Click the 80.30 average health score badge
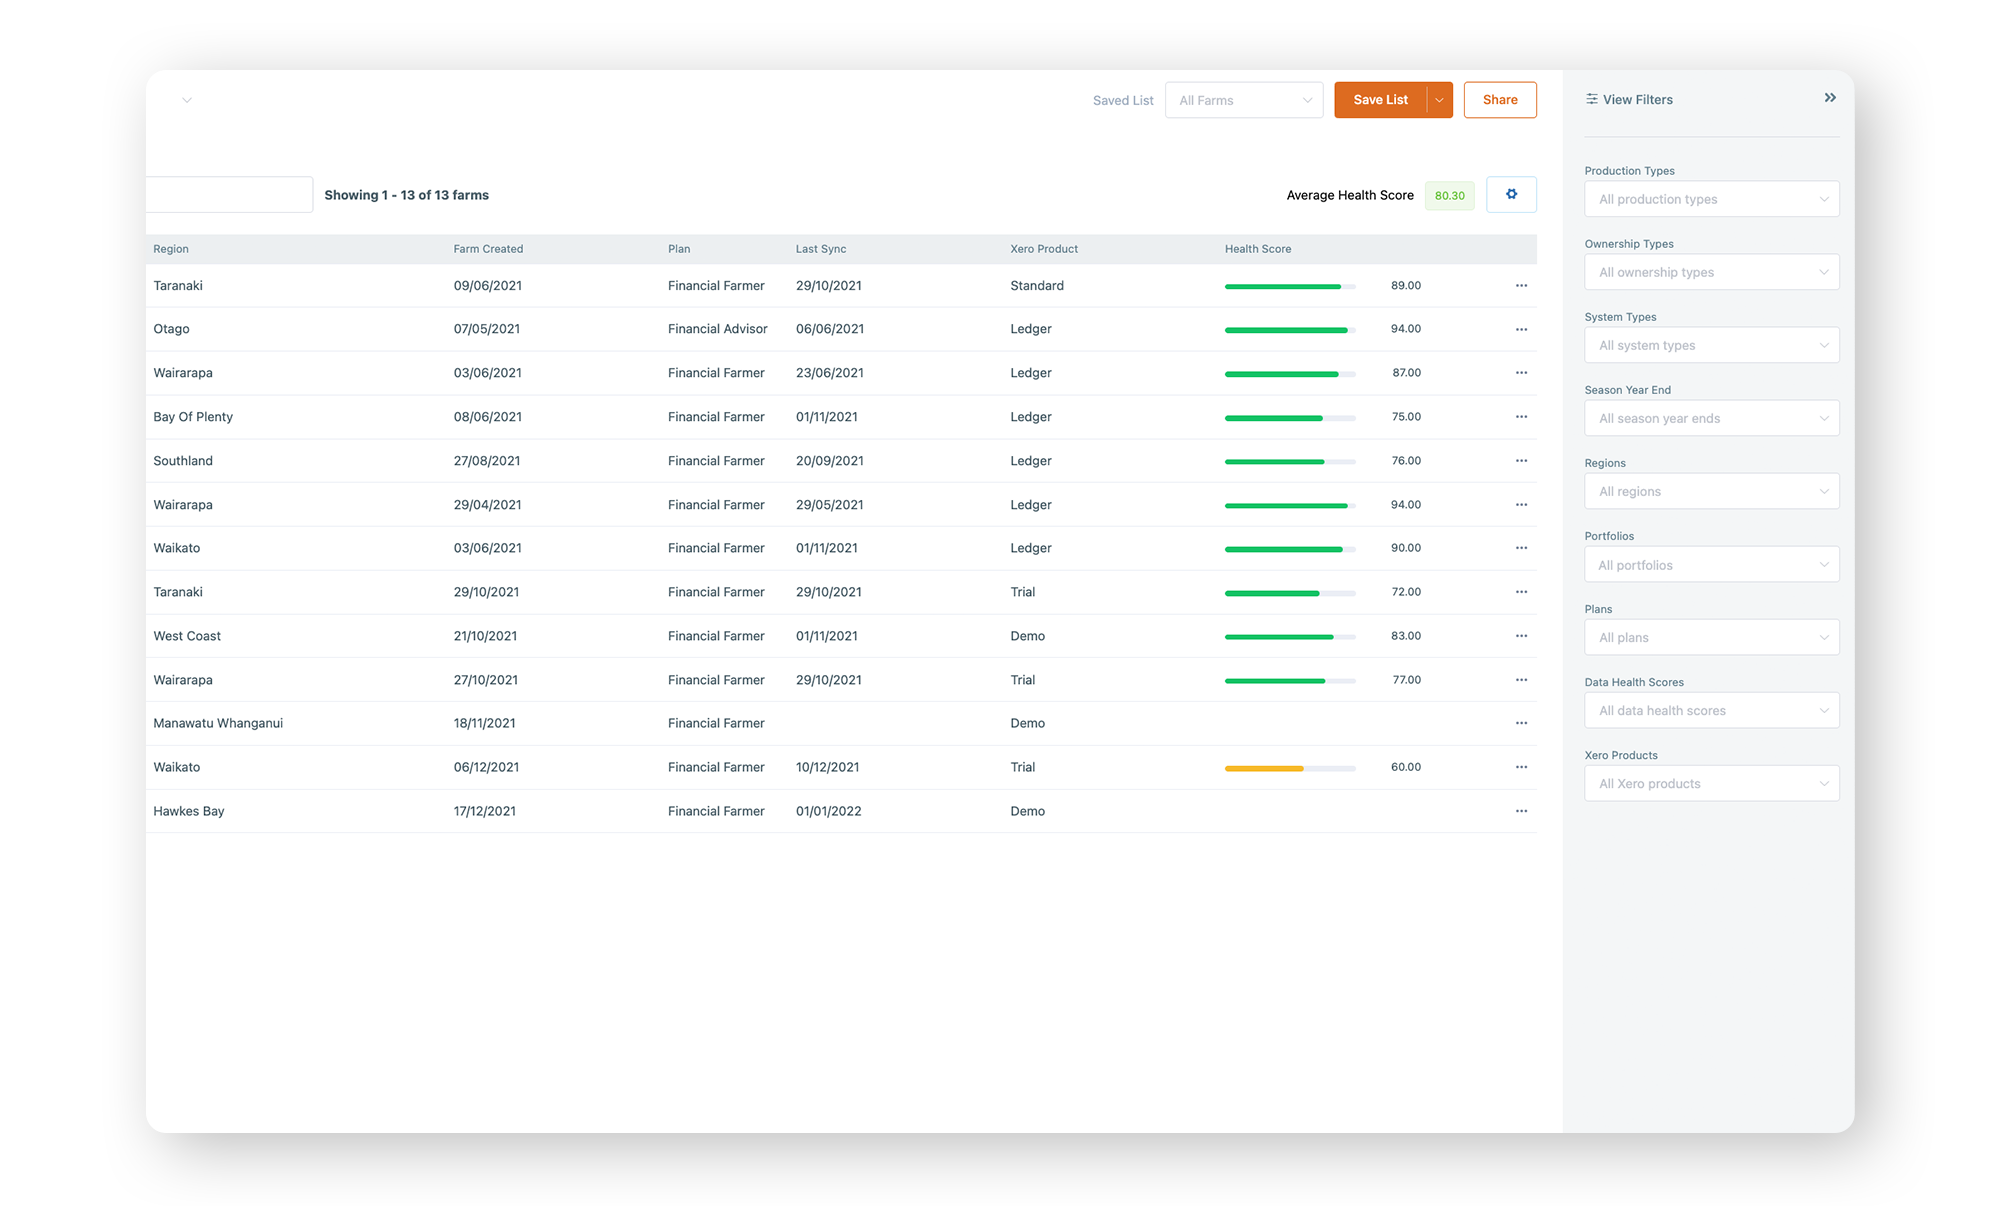The image size is (2000, 1206). (x=1449, y=195)
